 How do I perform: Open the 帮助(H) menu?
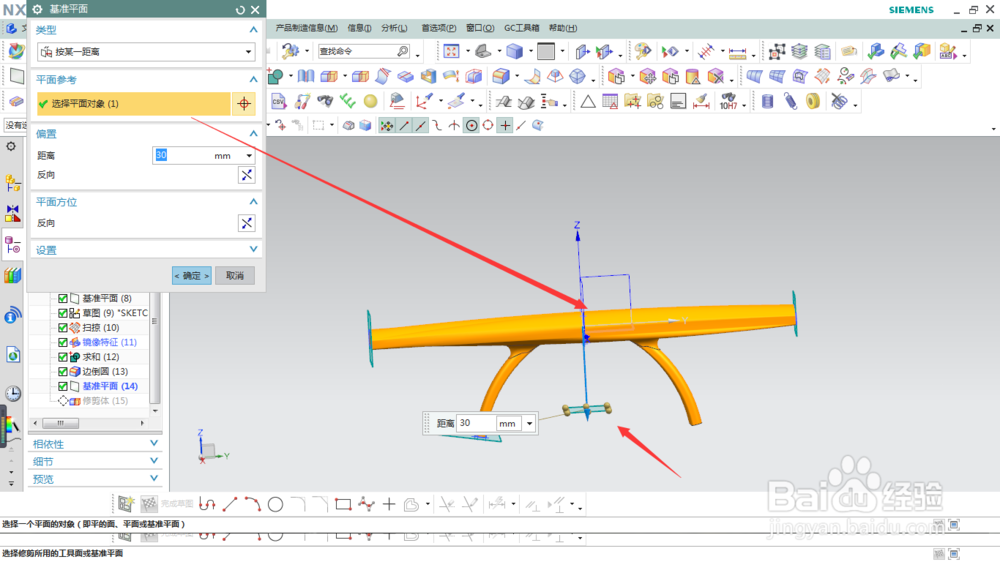tap(562, 28)
